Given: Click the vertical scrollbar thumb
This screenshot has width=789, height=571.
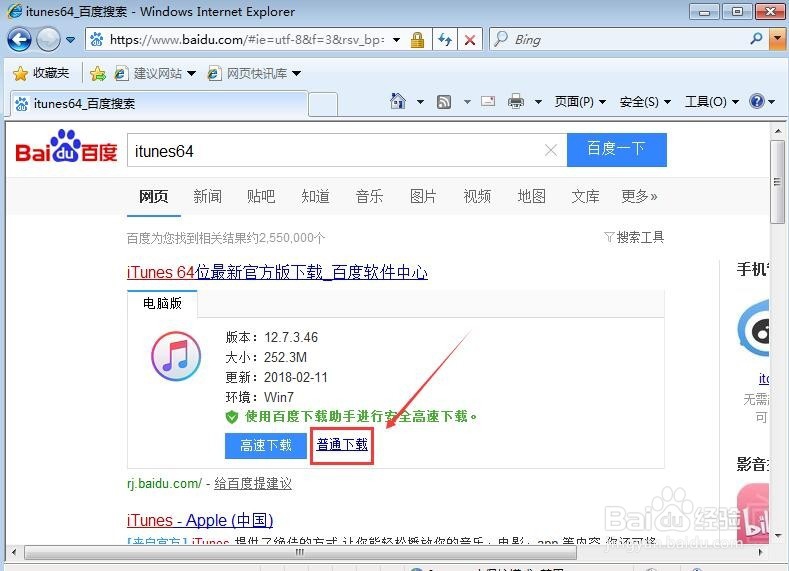Looking at the screenshot, I should (778, 182).
